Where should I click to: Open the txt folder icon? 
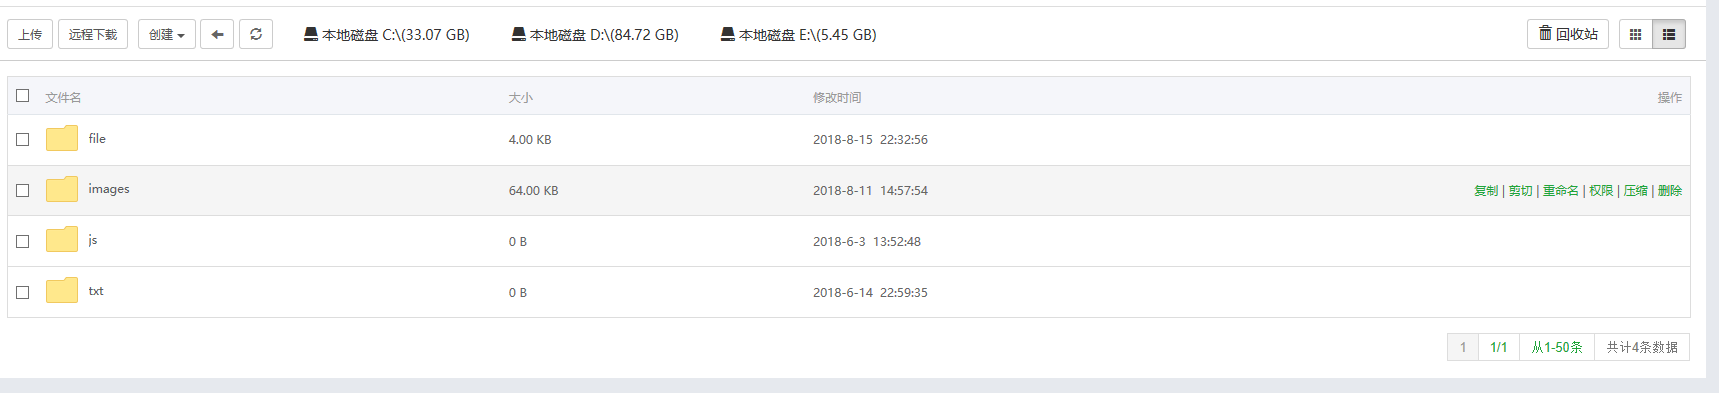click(62, 290)
